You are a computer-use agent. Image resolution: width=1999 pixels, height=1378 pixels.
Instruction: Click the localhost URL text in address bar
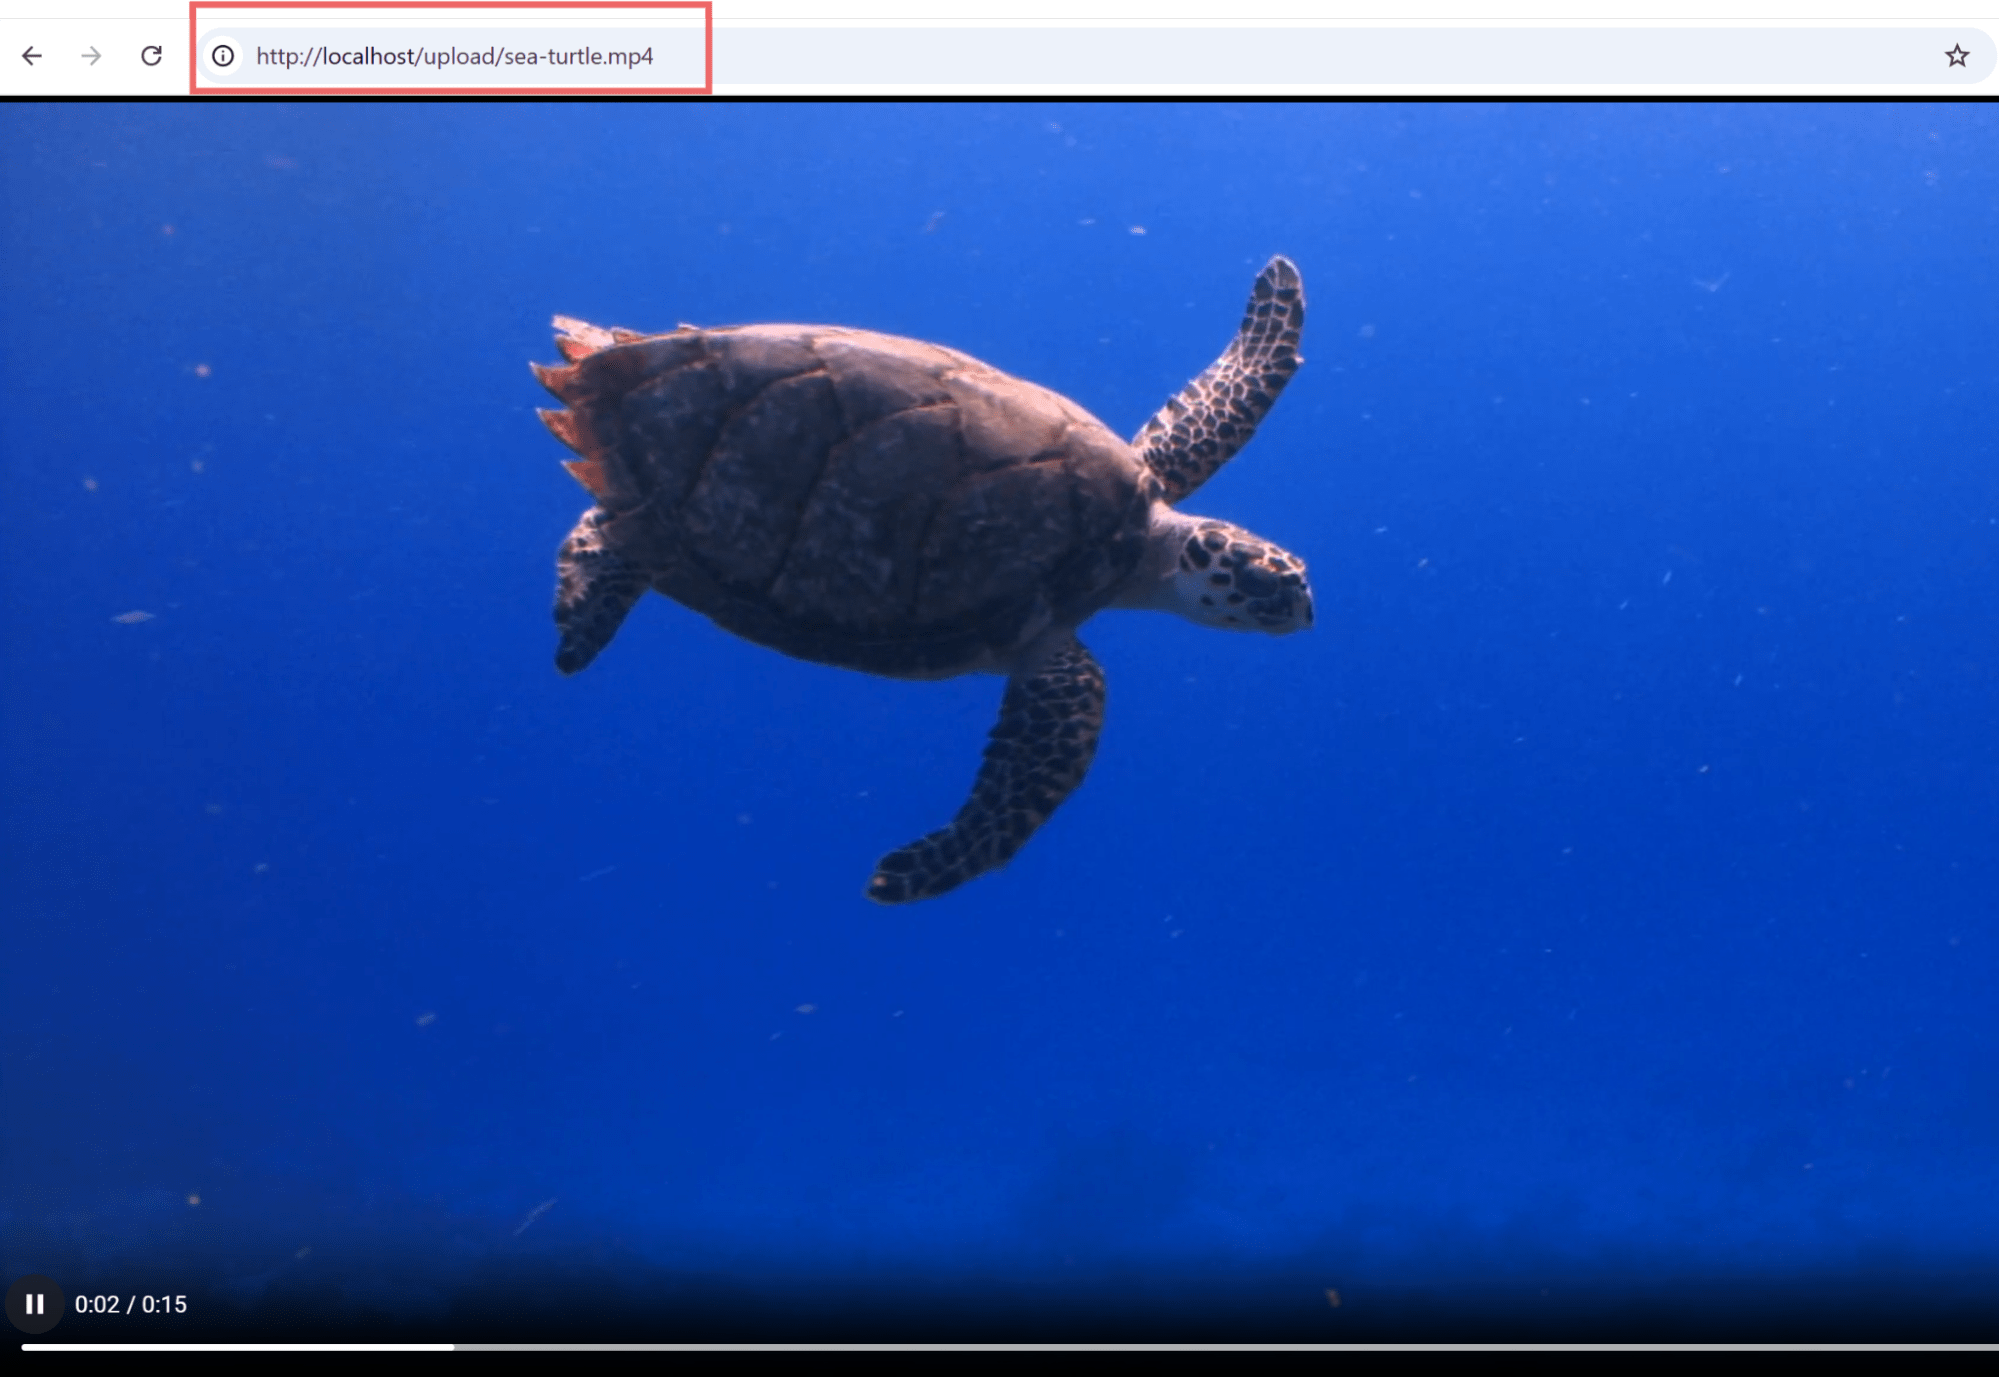click(454, 56)
